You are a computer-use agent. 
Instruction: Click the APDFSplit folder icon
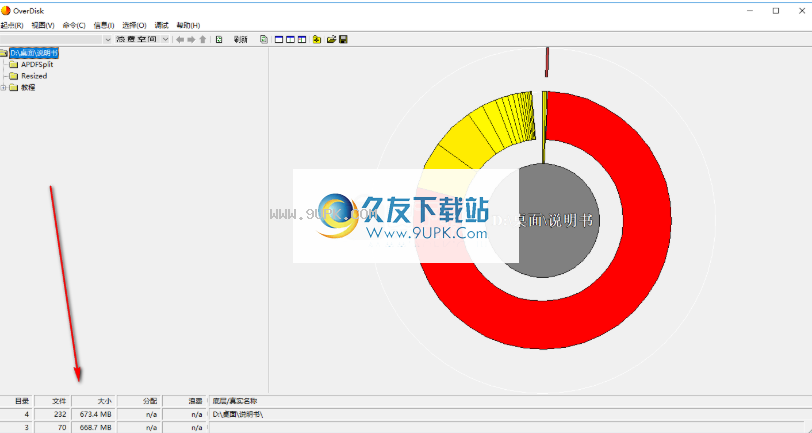pyautogui.click(x=14, y=65)
